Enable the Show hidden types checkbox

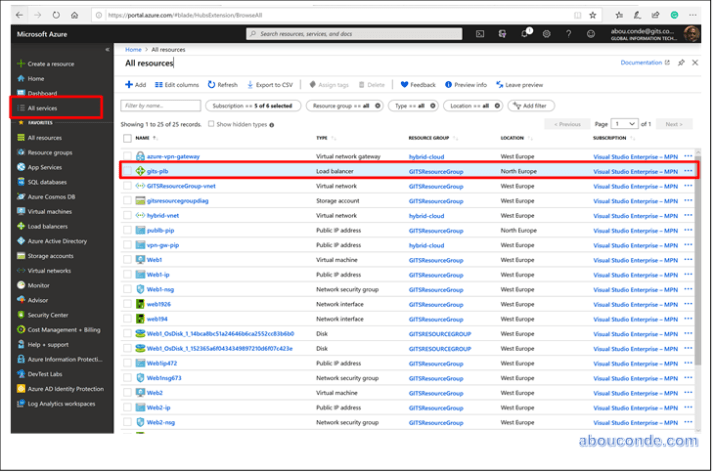coord(211,124)
